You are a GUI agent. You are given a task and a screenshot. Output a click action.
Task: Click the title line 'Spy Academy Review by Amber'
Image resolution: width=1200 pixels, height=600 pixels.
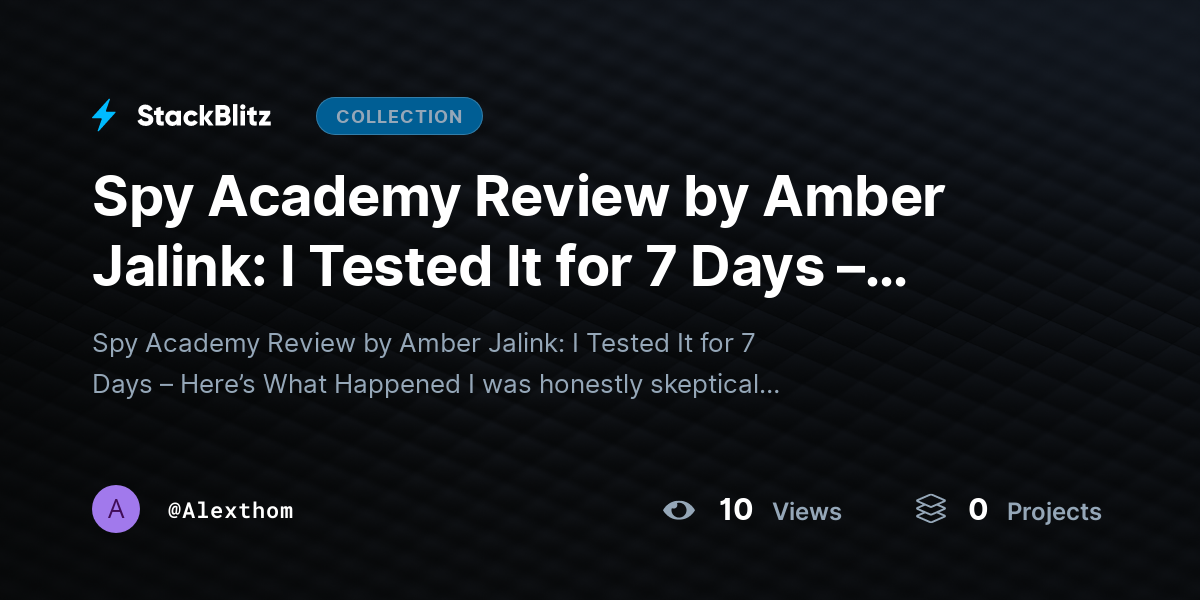tap(518, 197)
